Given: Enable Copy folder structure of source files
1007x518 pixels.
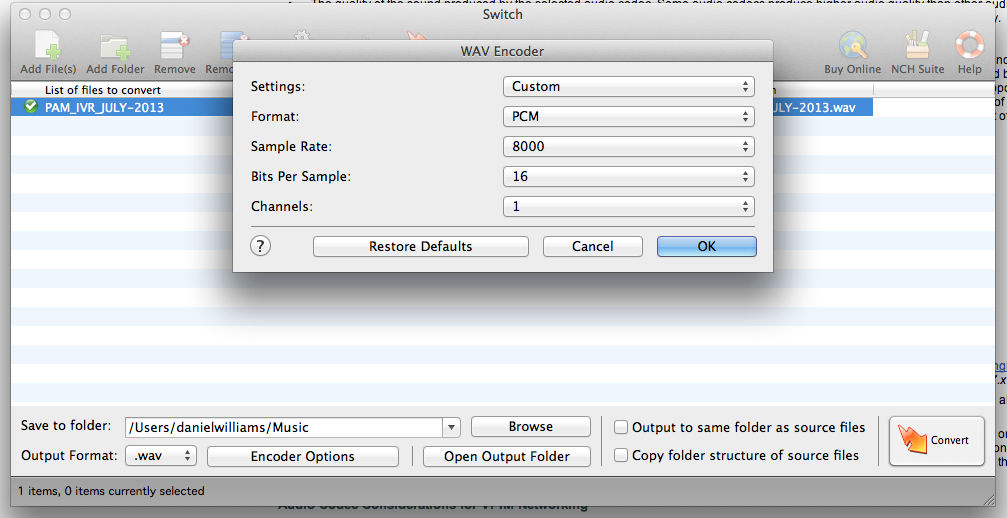Looking at the screenshot, I should 620,455.
